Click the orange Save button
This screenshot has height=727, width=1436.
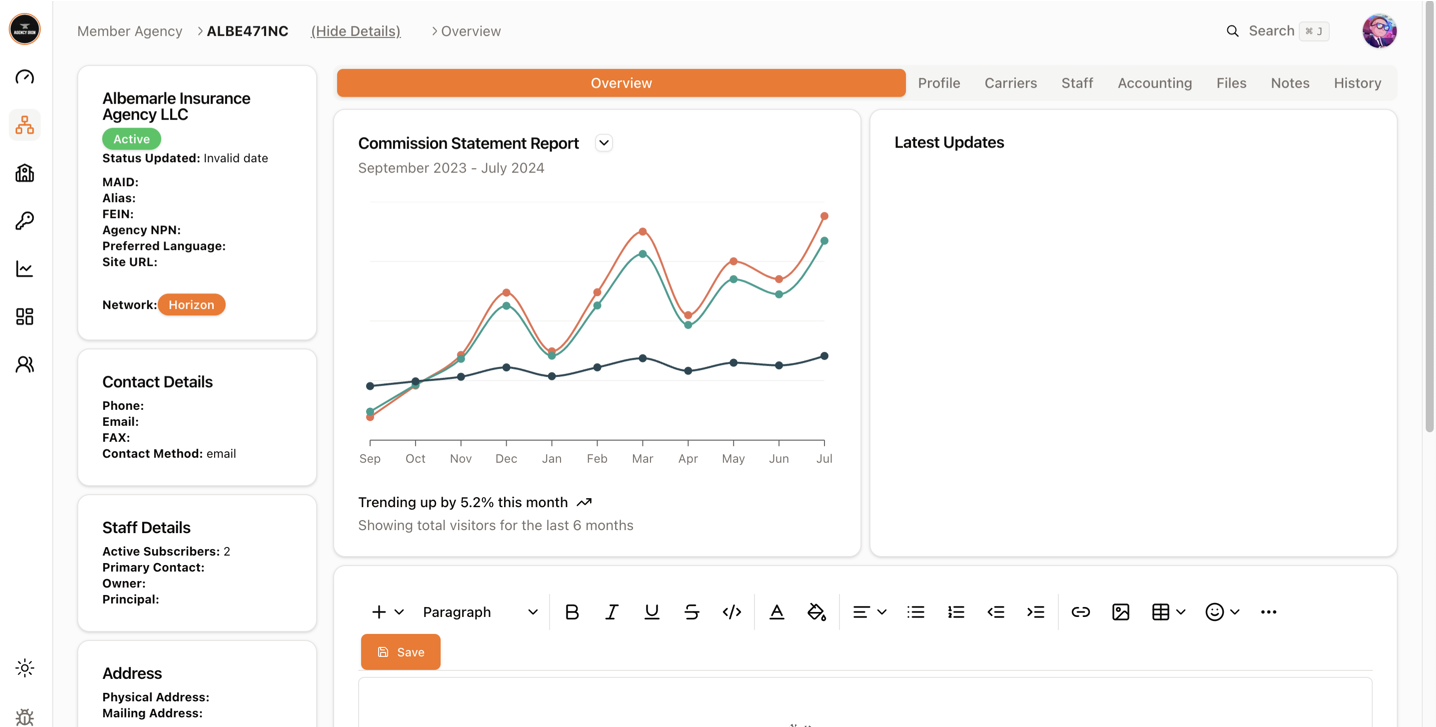click(401, 652)
